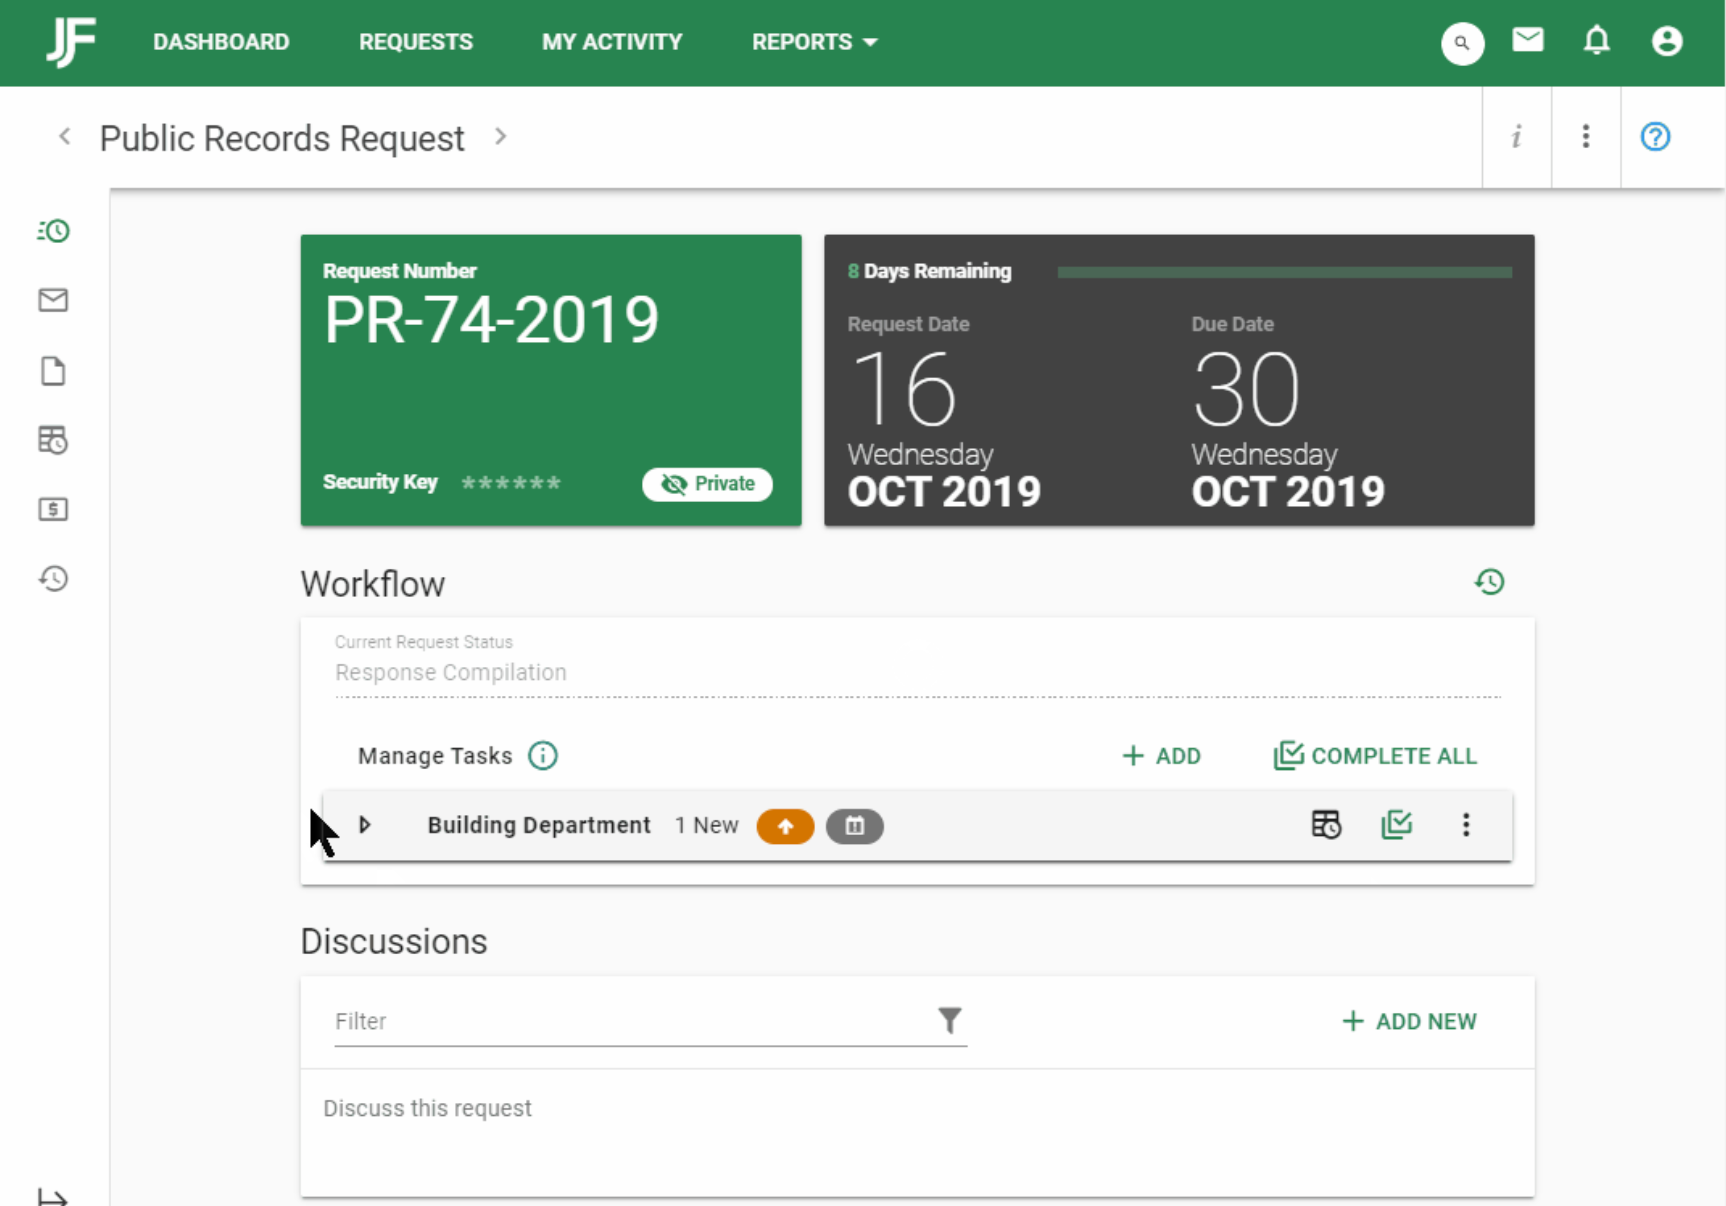Open the request info italic i icon
1726x1206 pixels.
point(1517,136)
